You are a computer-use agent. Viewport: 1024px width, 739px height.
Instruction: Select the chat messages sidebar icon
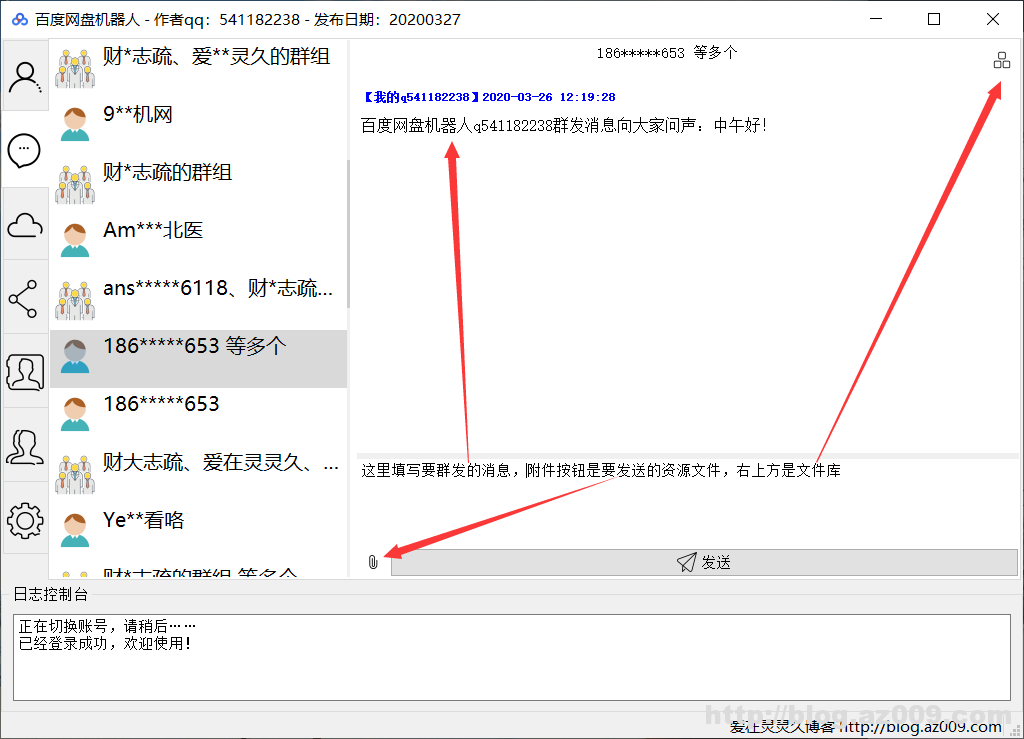(x=25, y=150)
